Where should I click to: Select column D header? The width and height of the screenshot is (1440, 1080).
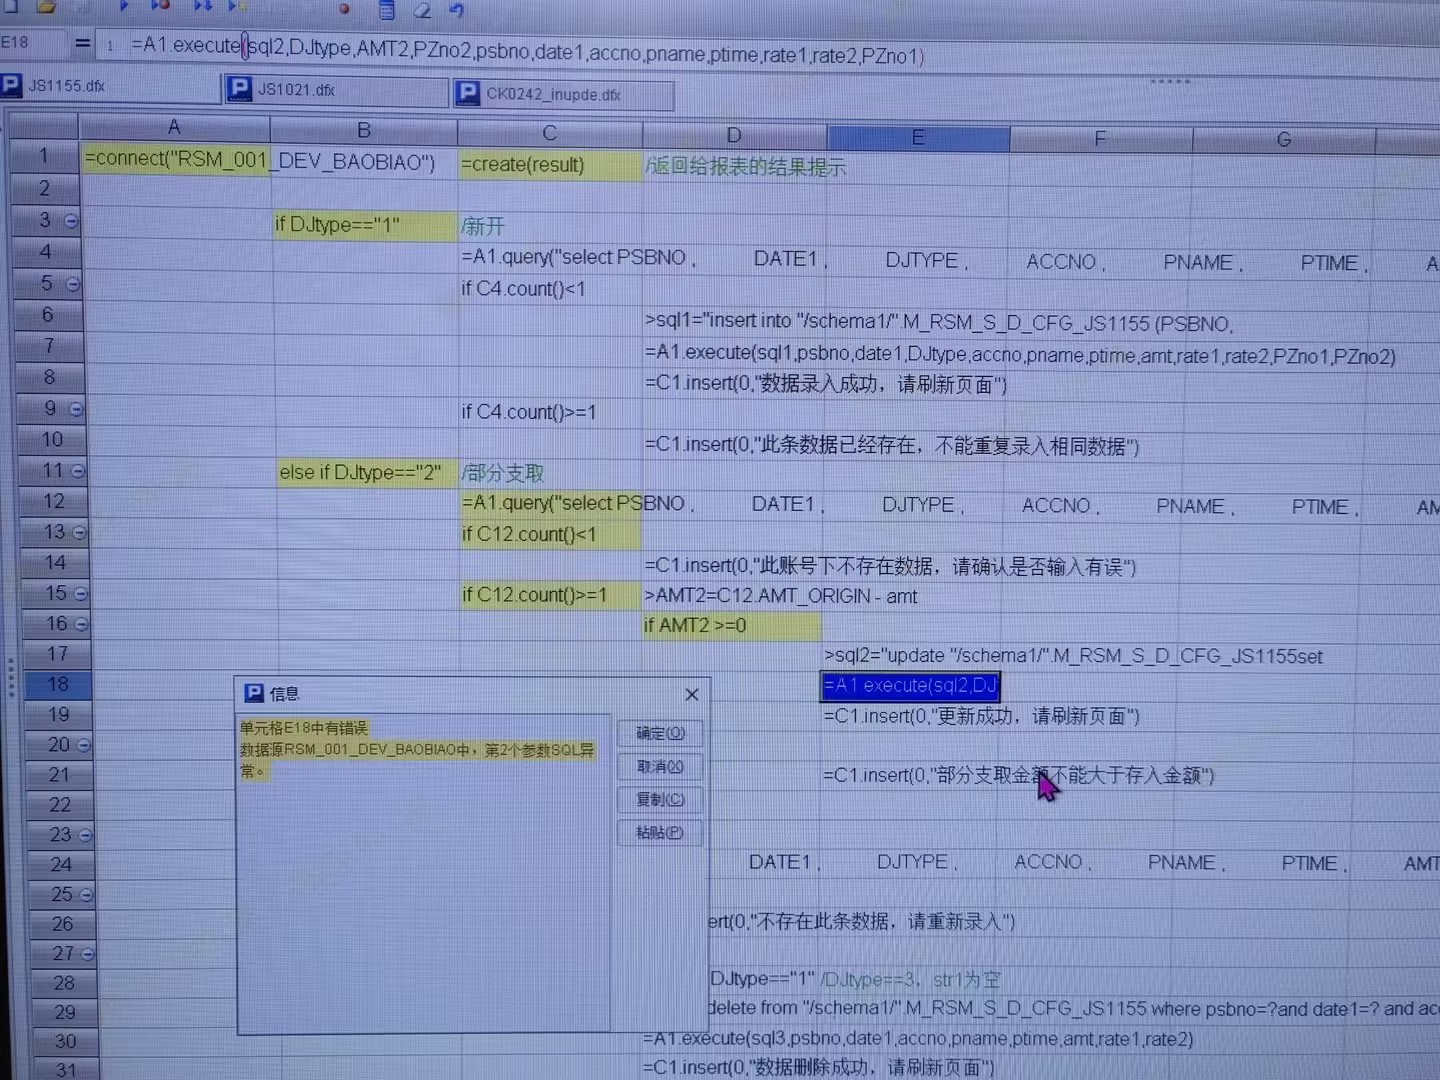click(x=734, y=136)
